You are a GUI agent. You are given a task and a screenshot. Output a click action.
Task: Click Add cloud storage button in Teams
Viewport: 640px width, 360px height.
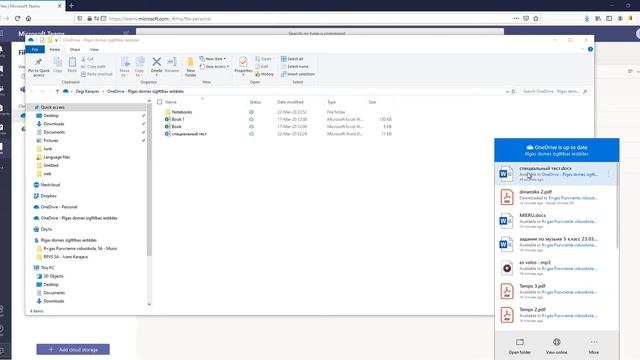coord(73,349)
